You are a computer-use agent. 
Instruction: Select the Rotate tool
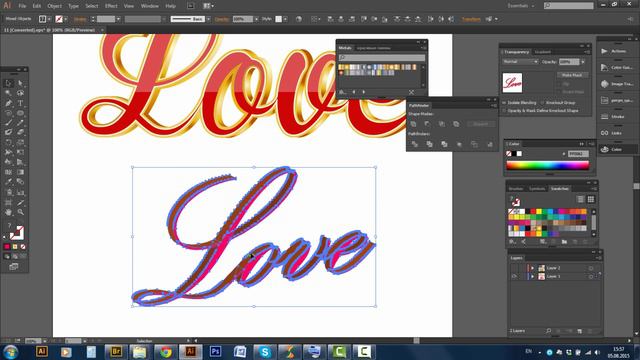(x=8, y=142)
